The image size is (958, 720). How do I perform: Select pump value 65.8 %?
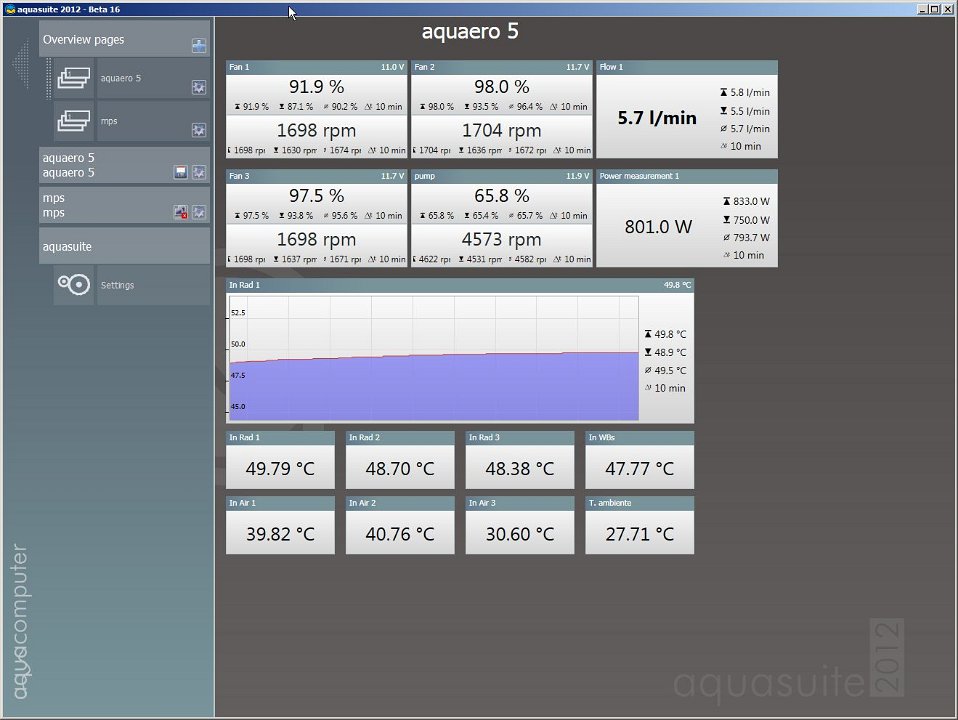coord(502,196)
